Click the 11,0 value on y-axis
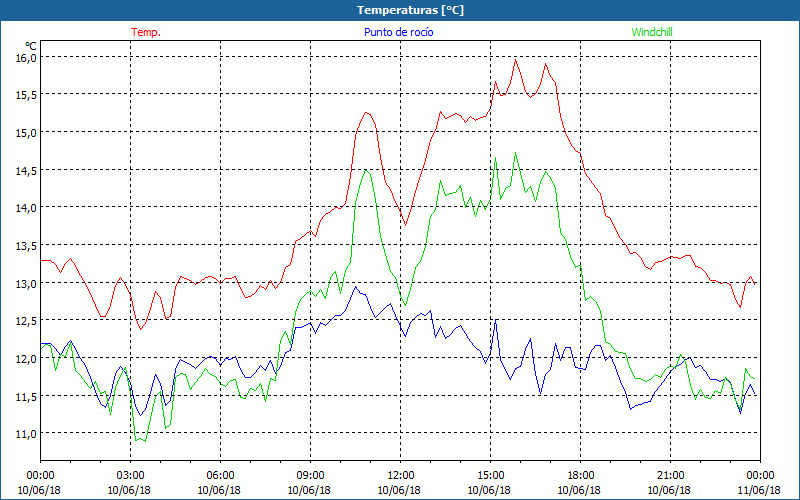Screen dimensions: 800x500 pos(26,434)
